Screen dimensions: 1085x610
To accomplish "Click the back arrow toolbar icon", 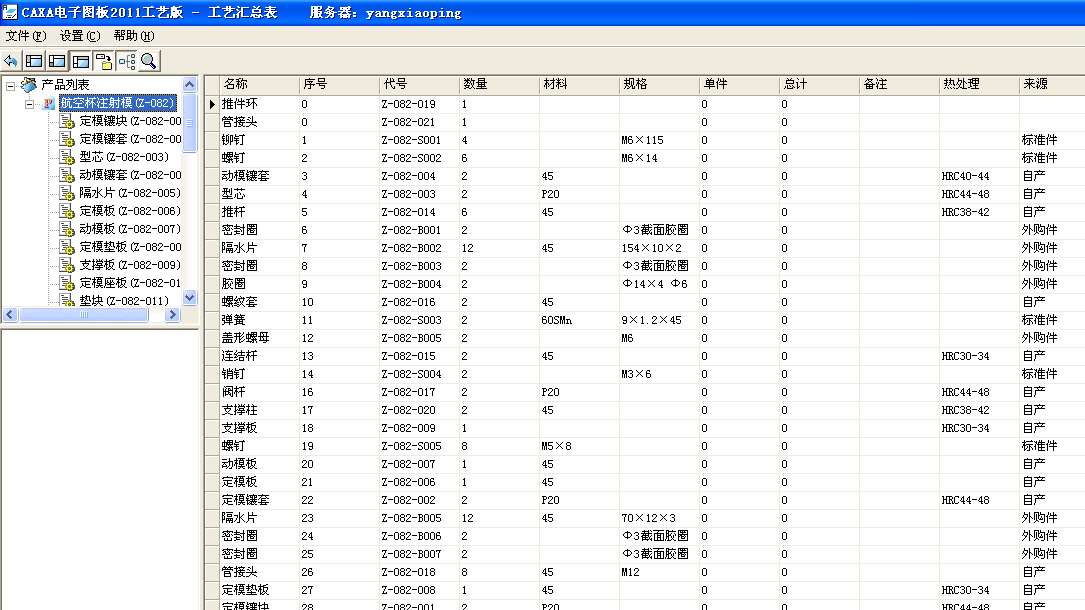I will point(11,61).
